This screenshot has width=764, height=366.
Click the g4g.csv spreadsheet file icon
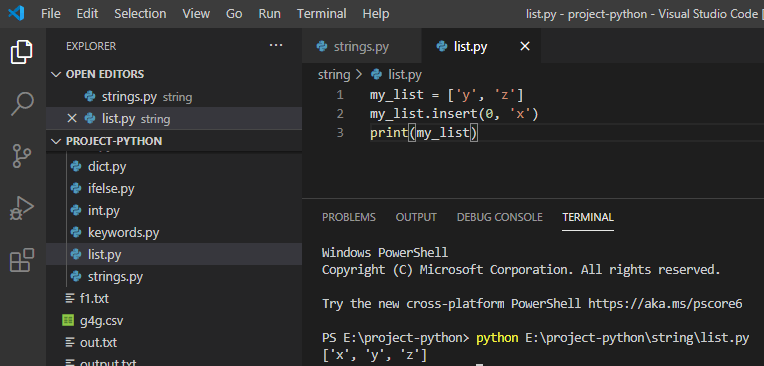click(68, 321)
